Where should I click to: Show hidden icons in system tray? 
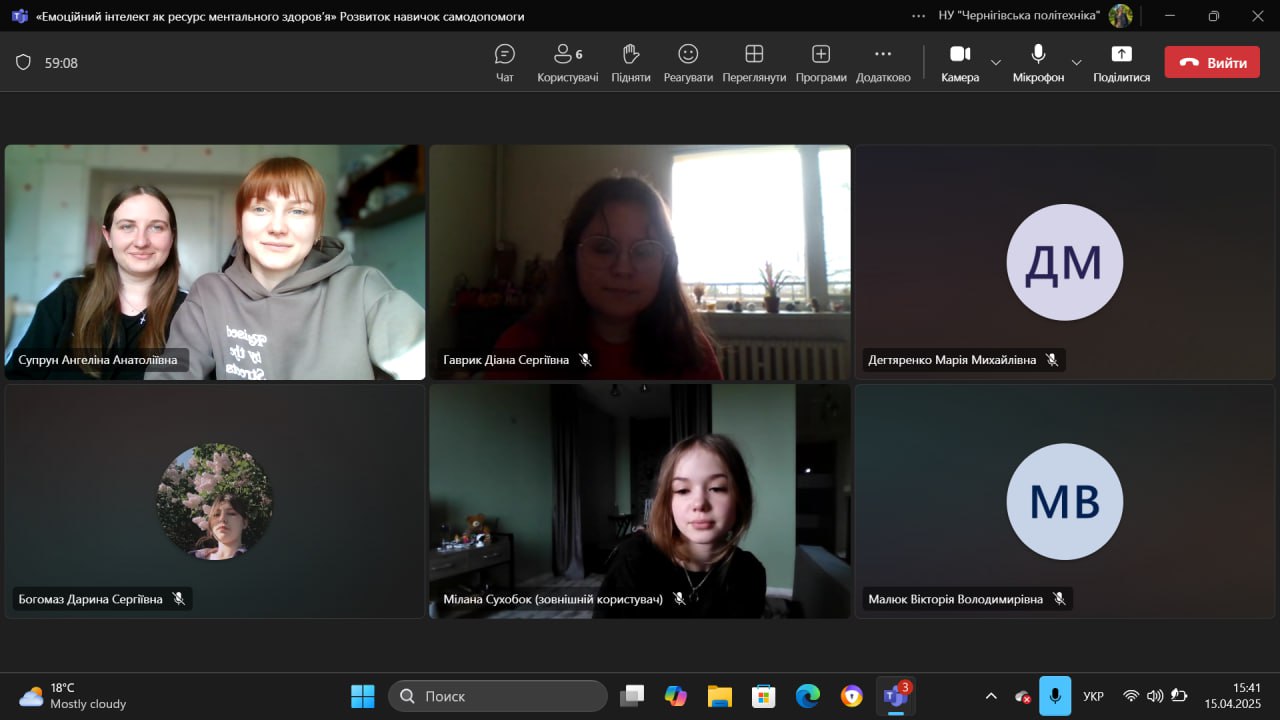[x=991, y=696]
